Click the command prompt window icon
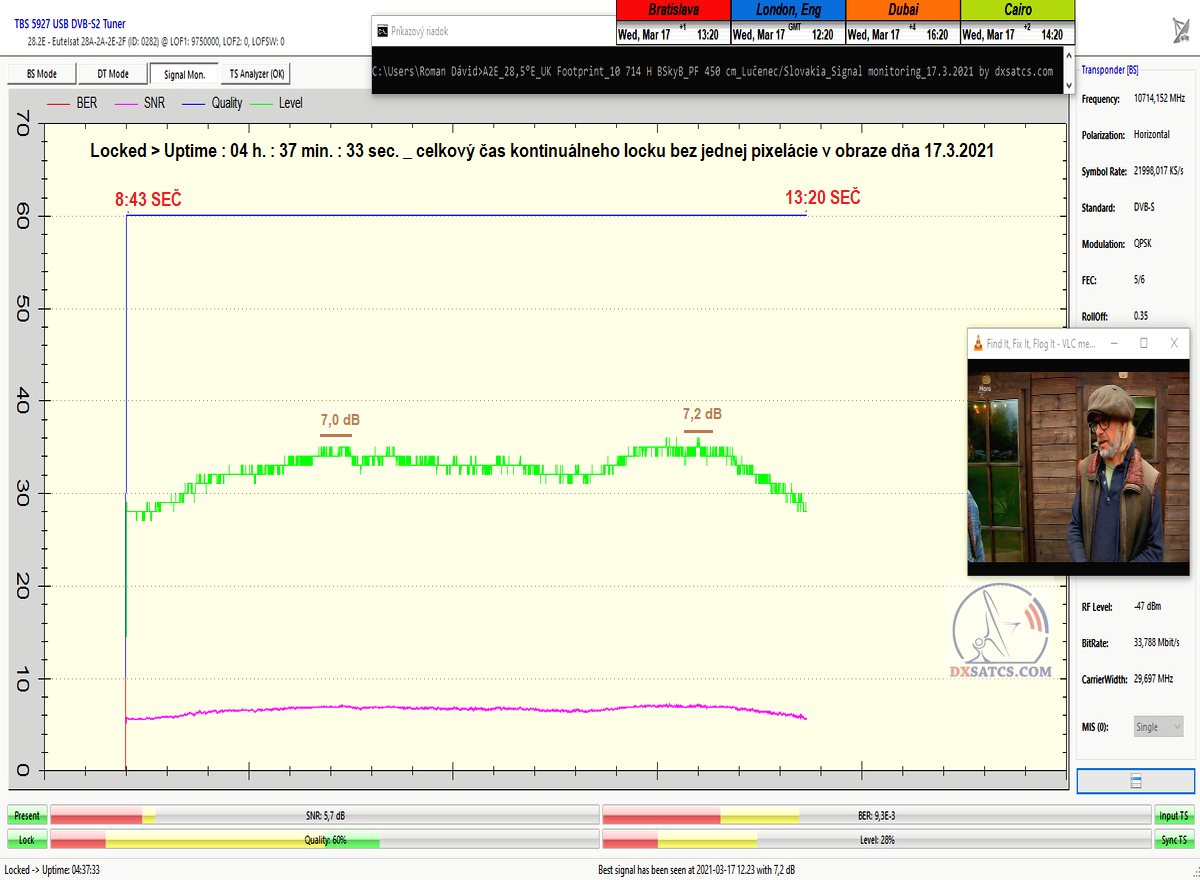1200x880 pixels. 382,31
